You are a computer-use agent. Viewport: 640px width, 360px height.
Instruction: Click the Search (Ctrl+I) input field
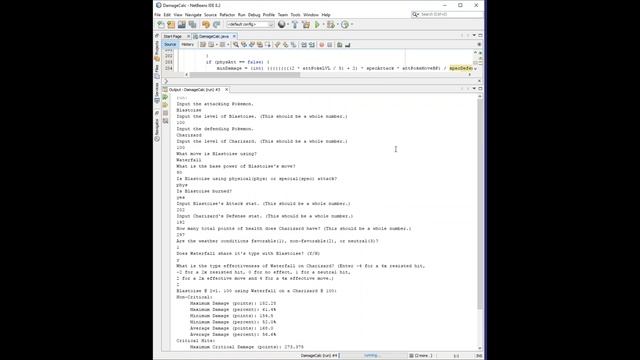point(451,14)
